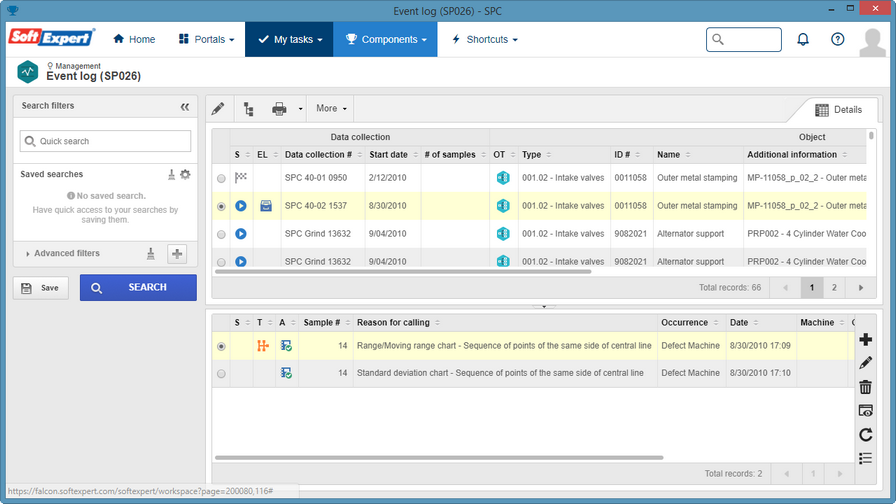Open the hierarchy structure toolbar icon
Screen dimensions: 896x504
point(249,109)
